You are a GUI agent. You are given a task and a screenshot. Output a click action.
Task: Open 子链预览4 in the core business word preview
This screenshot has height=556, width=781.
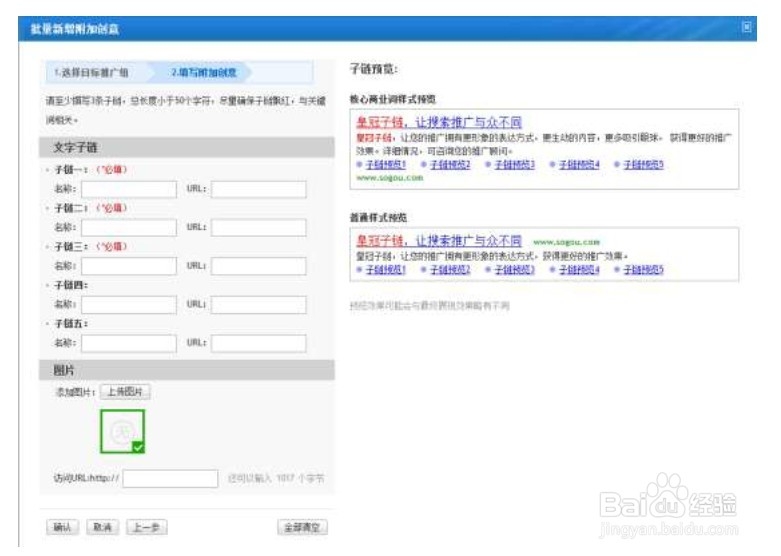[579, 164]
